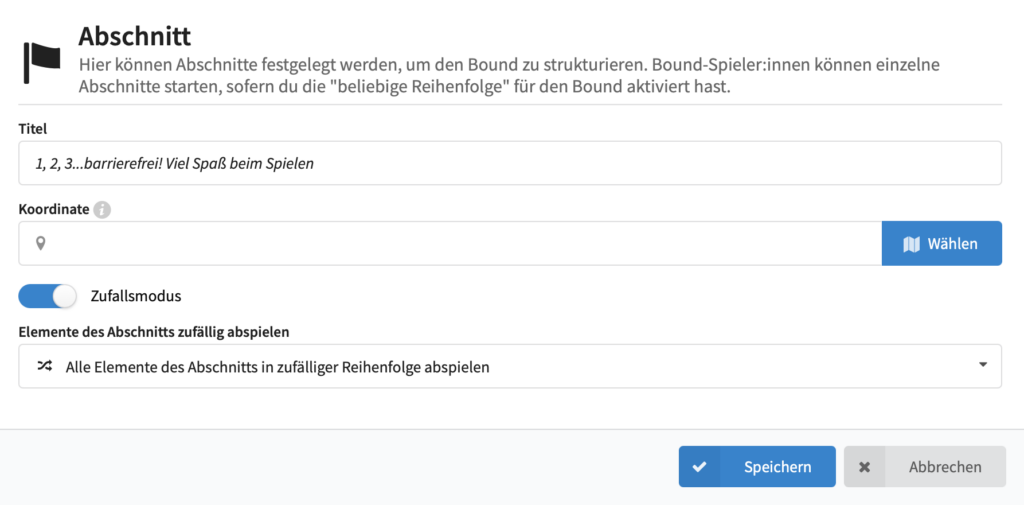Cancel the dialog via Abbrechen

click(x=925, y=467)
